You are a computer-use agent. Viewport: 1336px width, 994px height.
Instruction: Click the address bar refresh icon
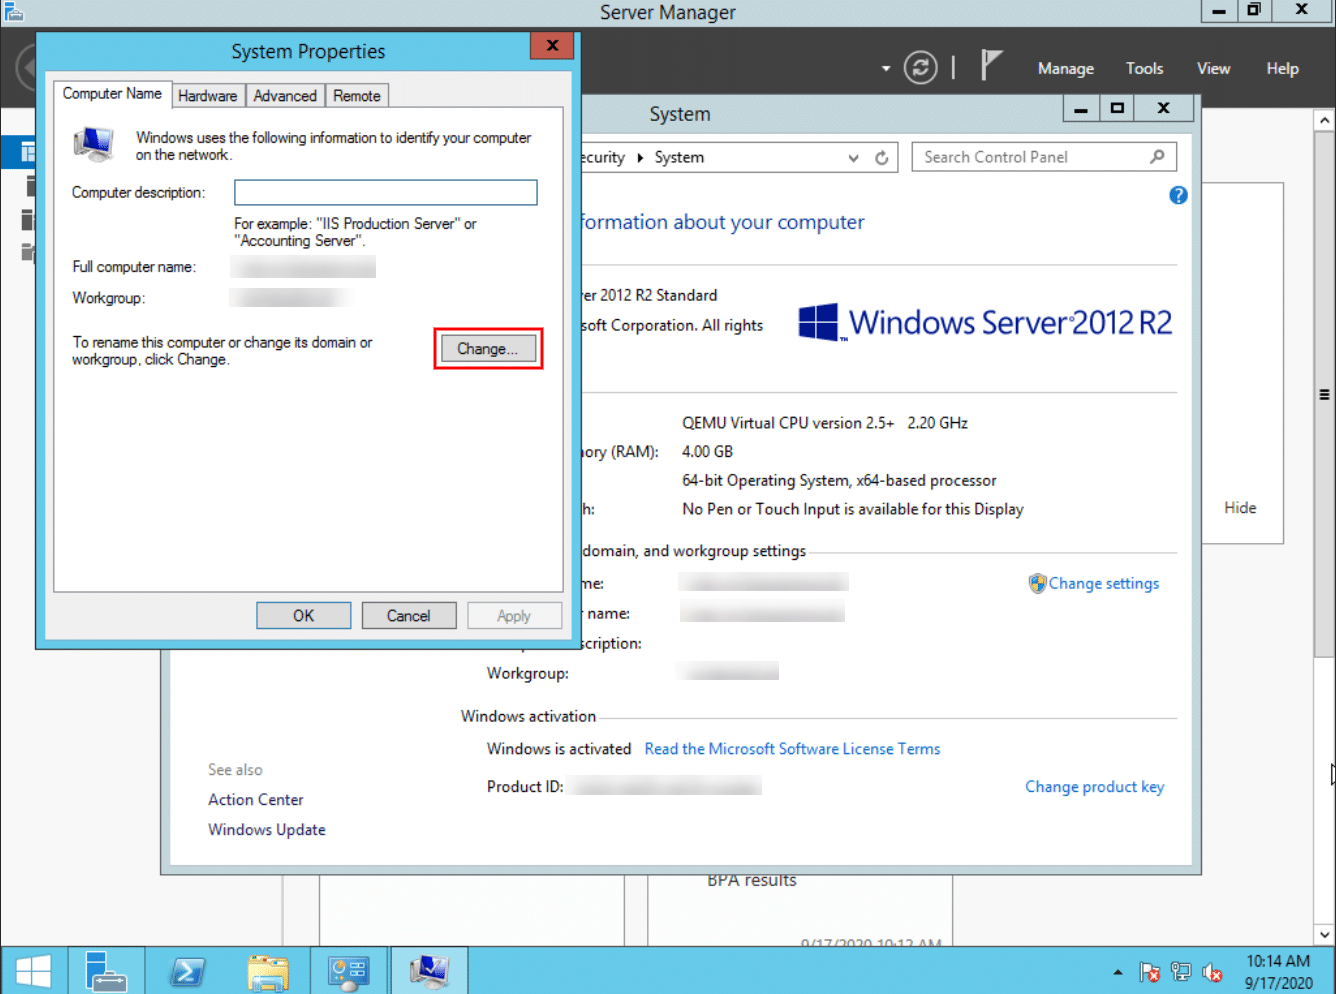pyautogui.click(x=881, y=158)
